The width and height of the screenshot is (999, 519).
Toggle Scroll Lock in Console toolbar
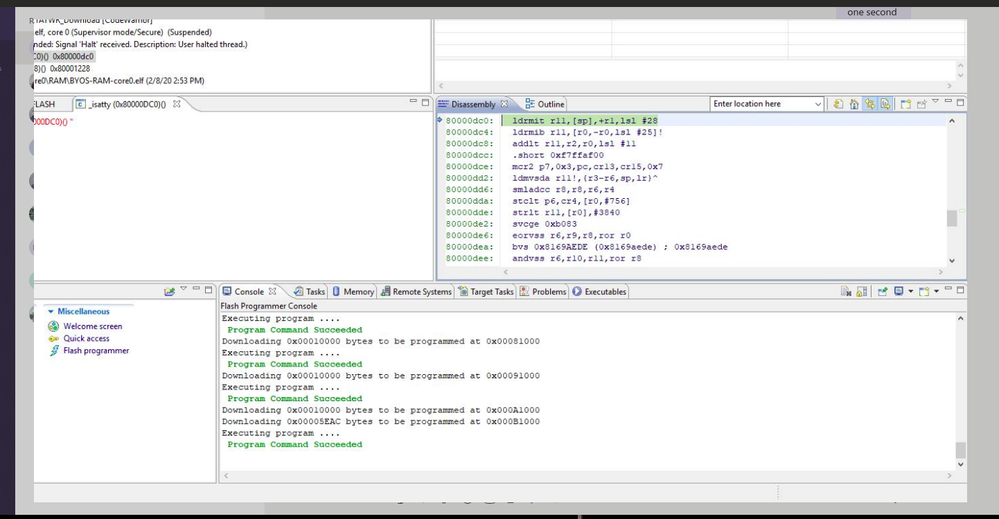(861, 292)
